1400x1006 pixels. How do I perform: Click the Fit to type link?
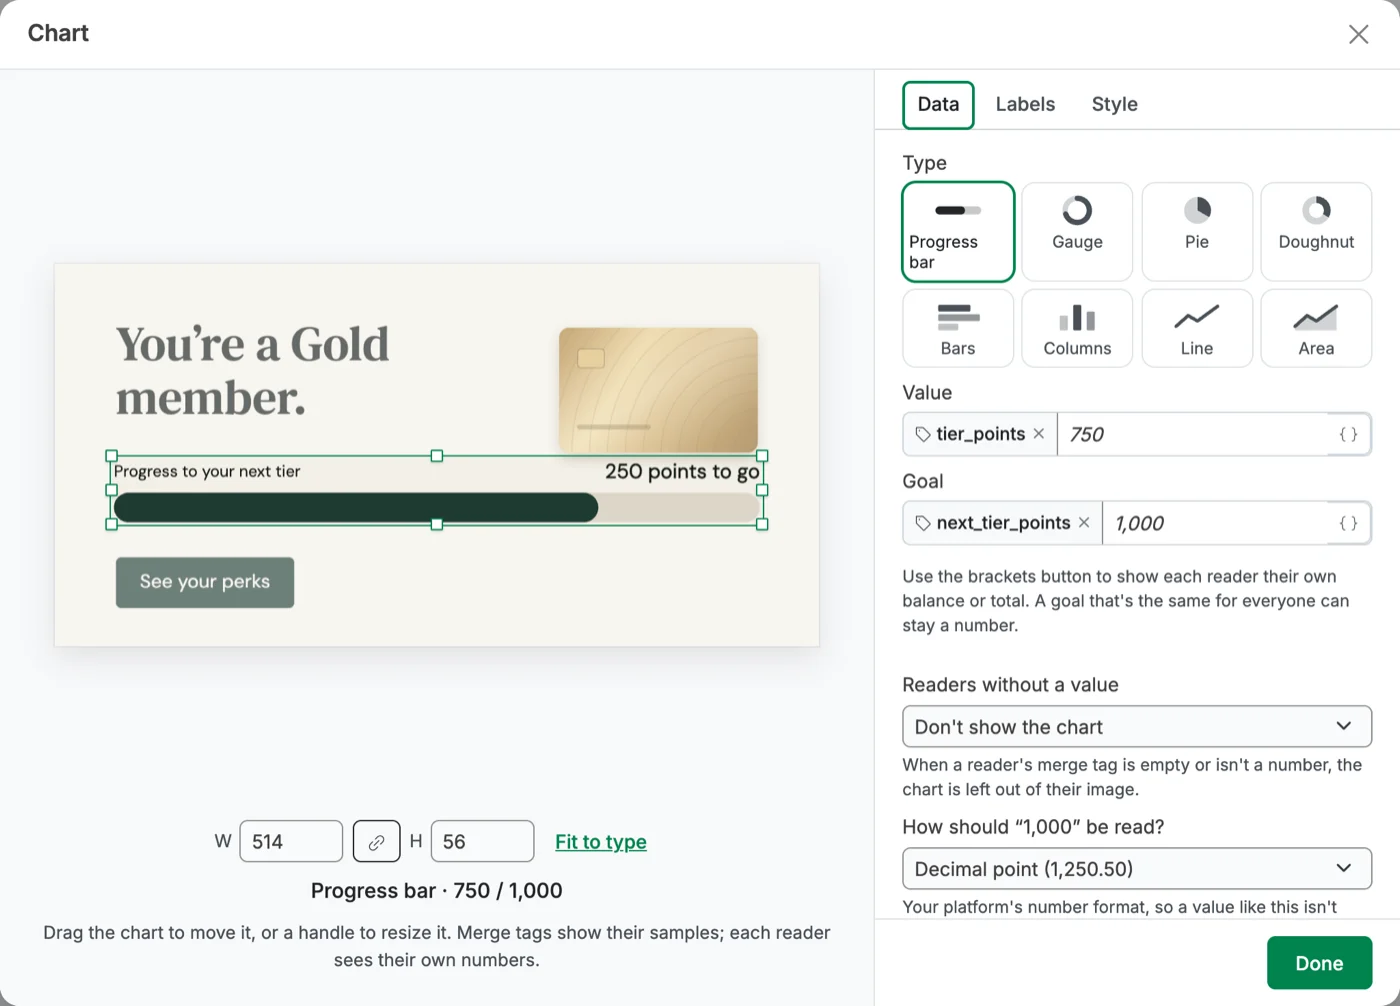pos(601,842)
